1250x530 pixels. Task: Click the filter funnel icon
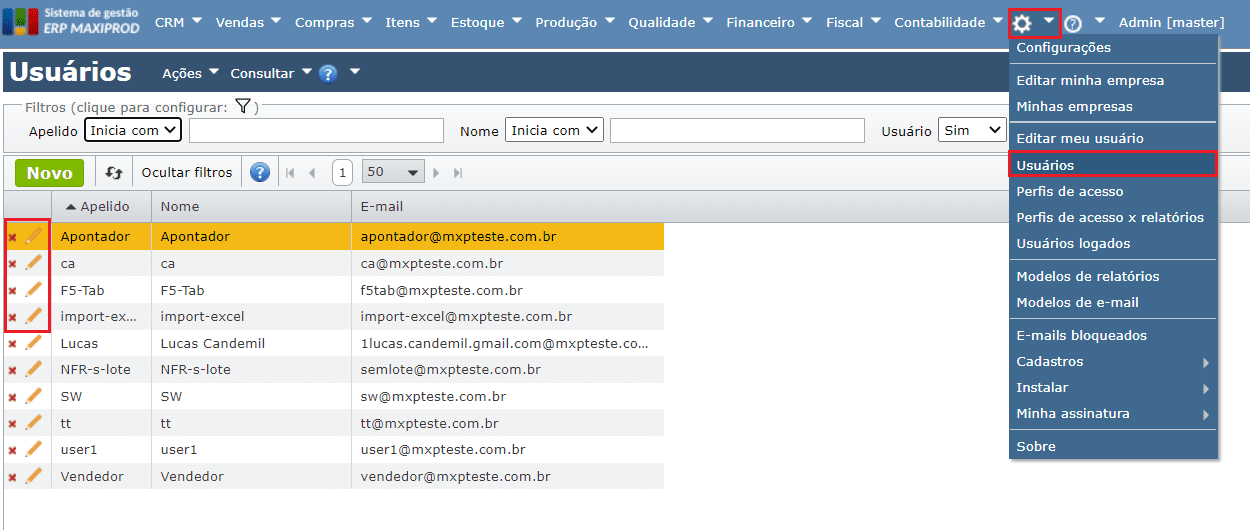pyautogui.click(x=243, y=106)
